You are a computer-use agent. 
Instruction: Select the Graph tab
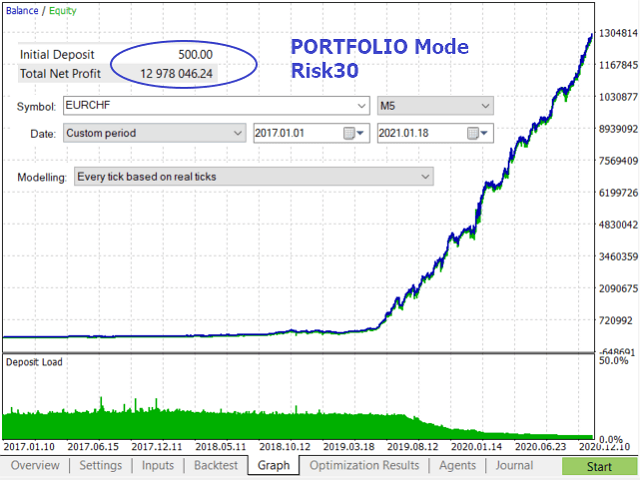[273, 466]
